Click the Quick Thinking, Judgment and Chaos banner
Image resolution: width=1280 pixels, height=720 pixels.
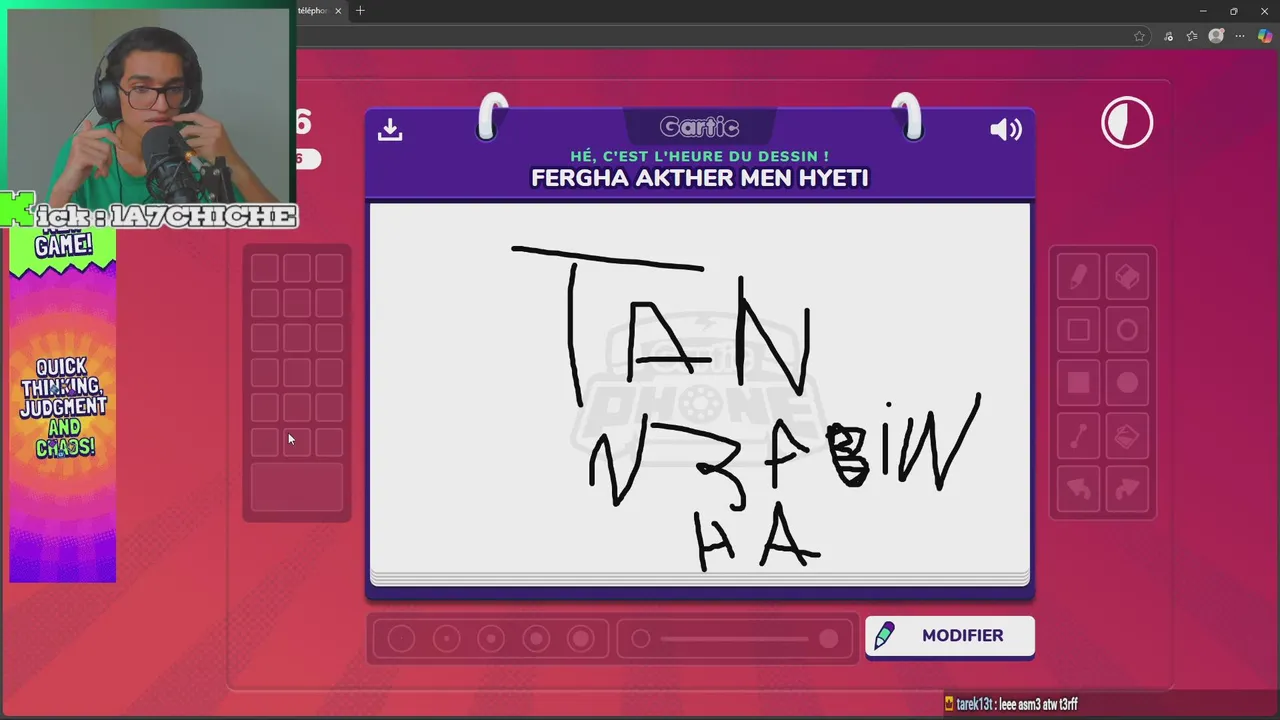click(x=63, y=407)
